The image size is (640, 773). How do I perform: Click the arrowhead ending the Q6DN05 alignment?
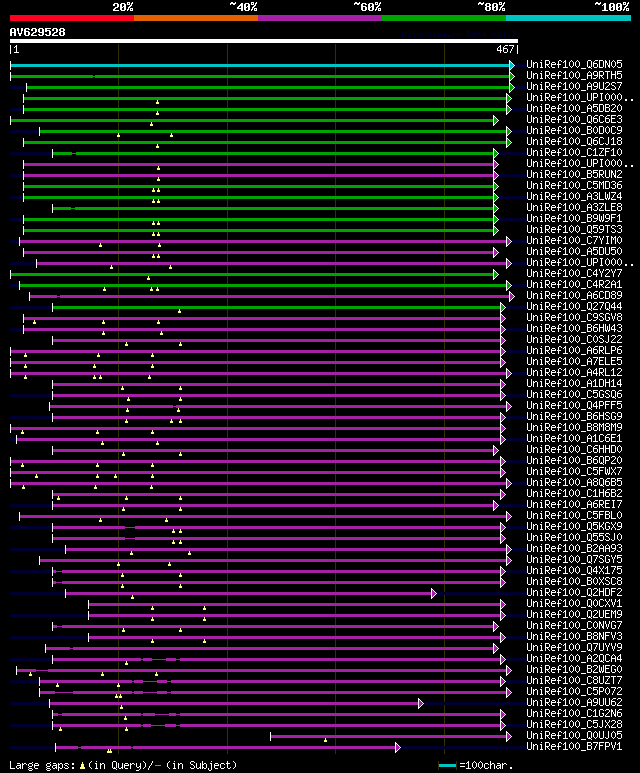pos(512,65)
